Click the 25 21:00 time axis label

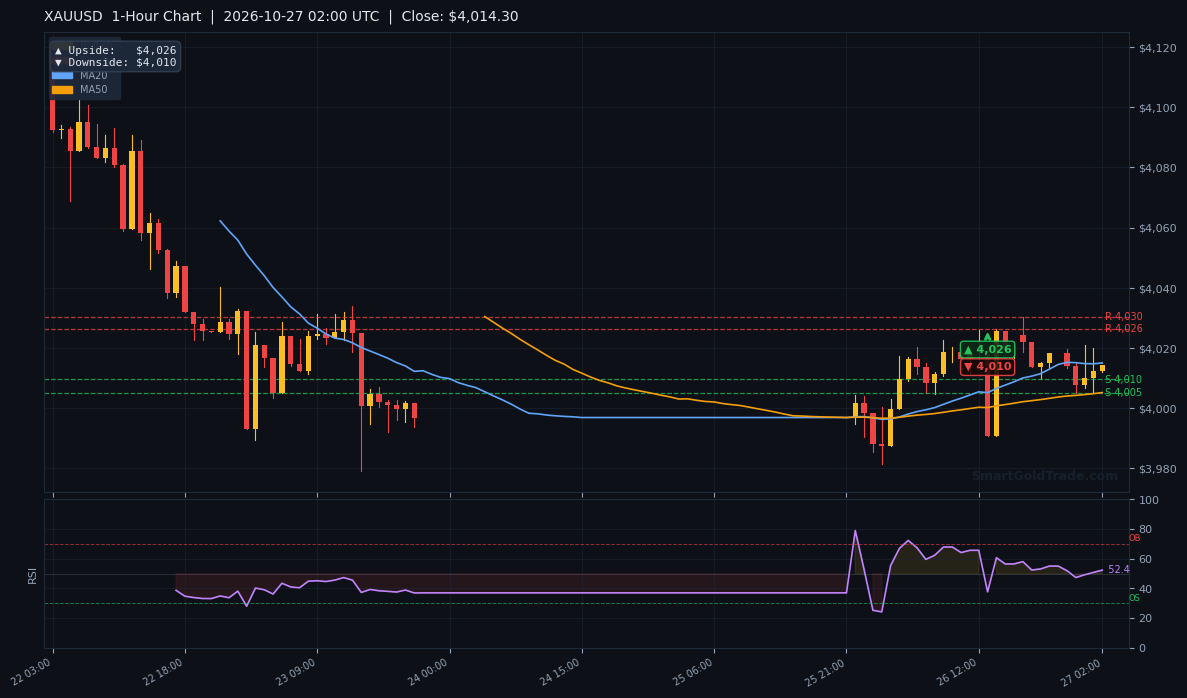825,672
